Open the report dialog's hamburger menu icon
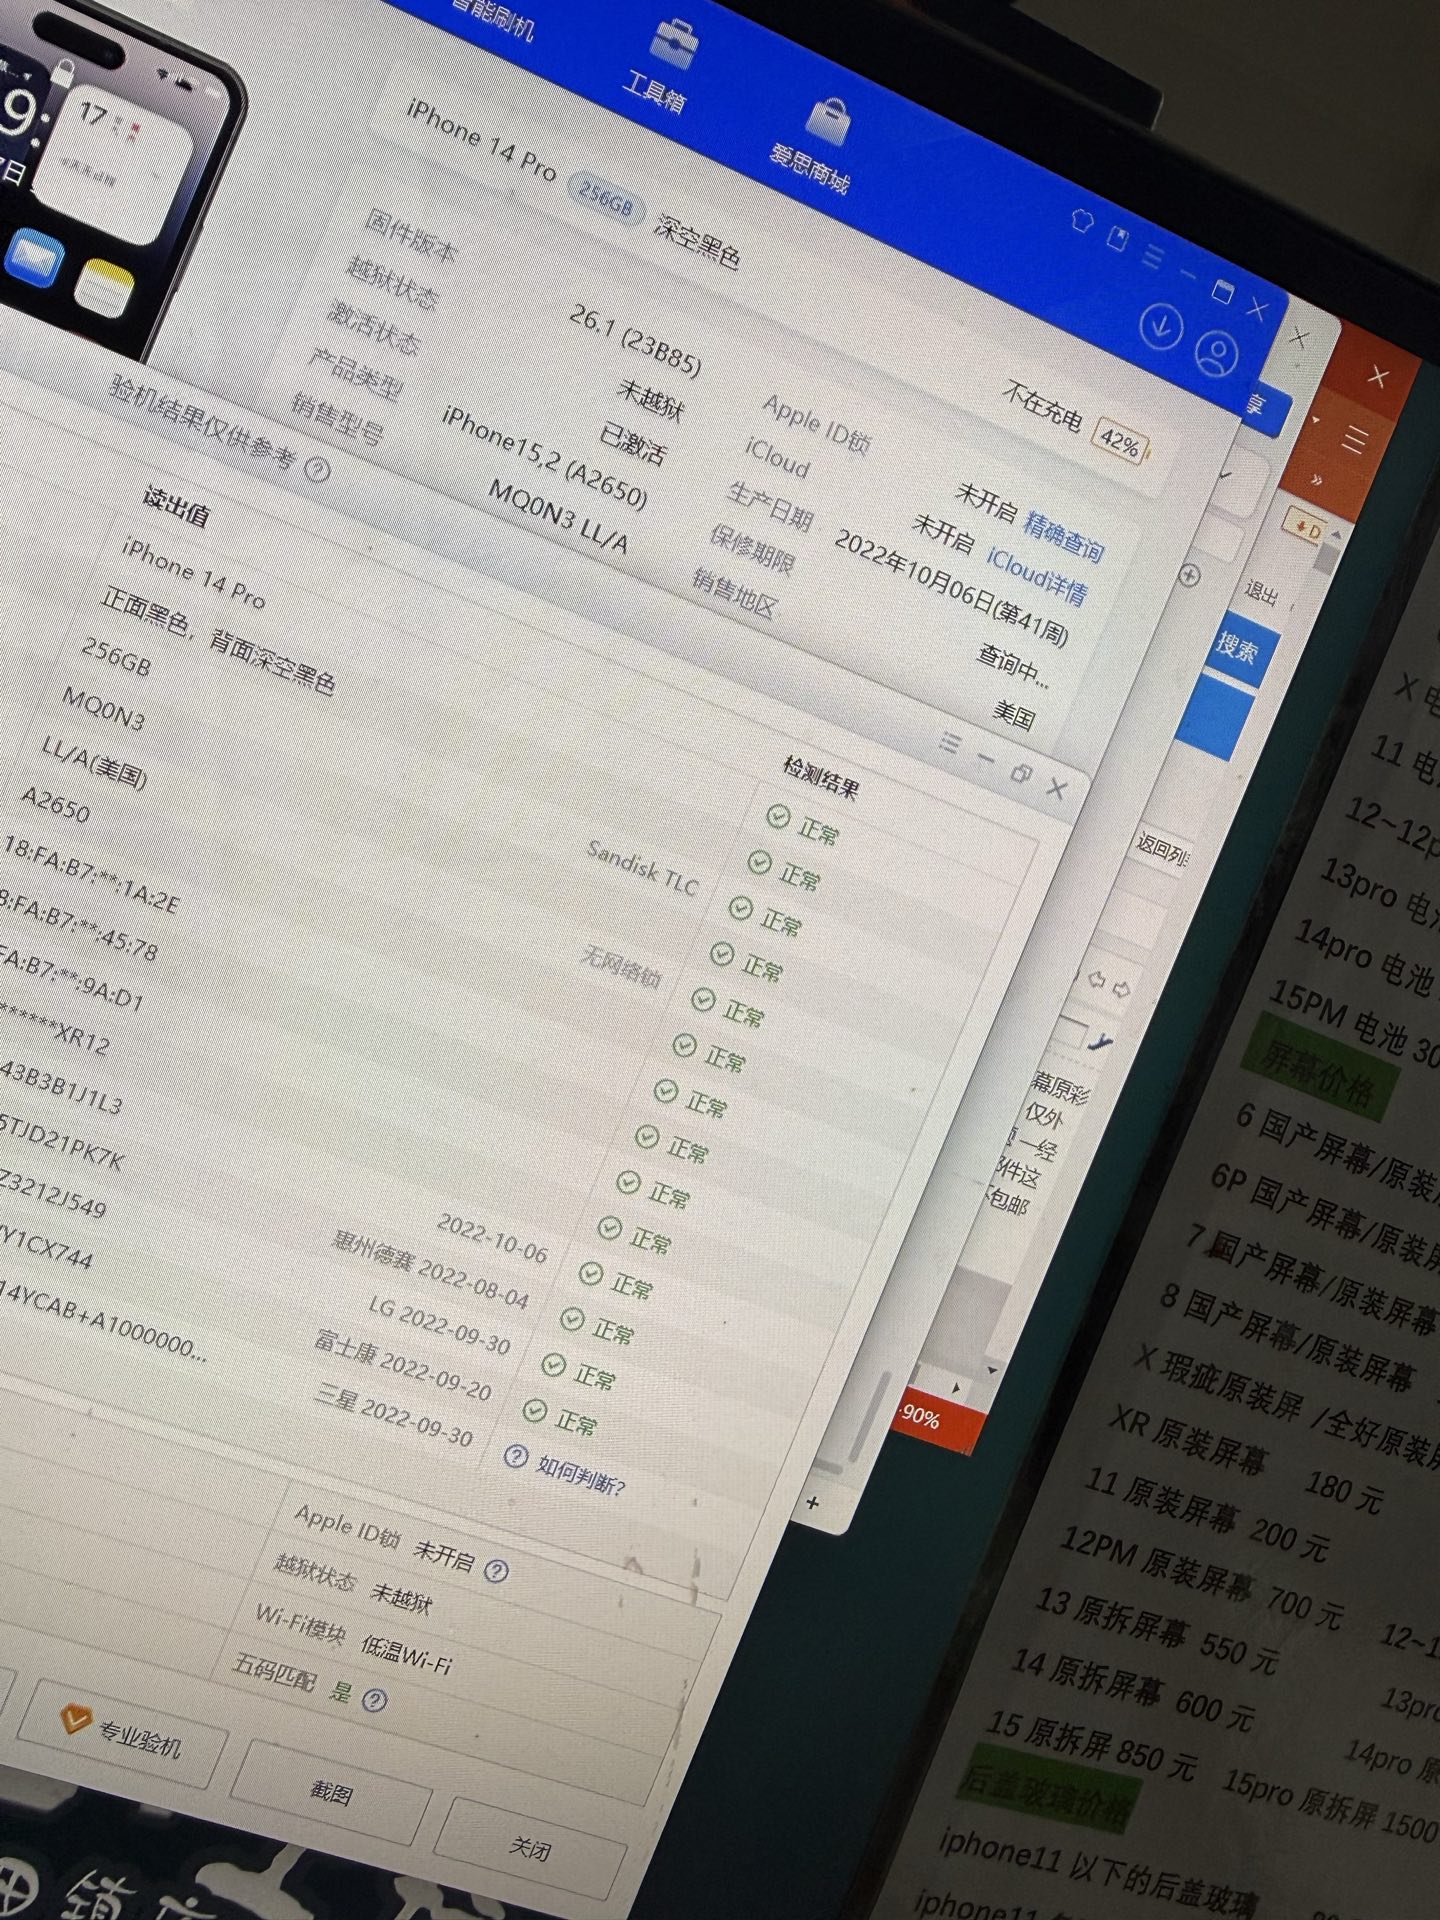 (949, 744)
